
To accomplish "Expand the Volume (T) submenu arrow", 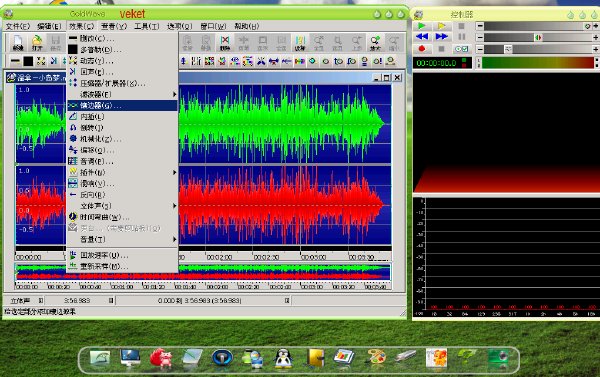I will click(x=174, y=239).
